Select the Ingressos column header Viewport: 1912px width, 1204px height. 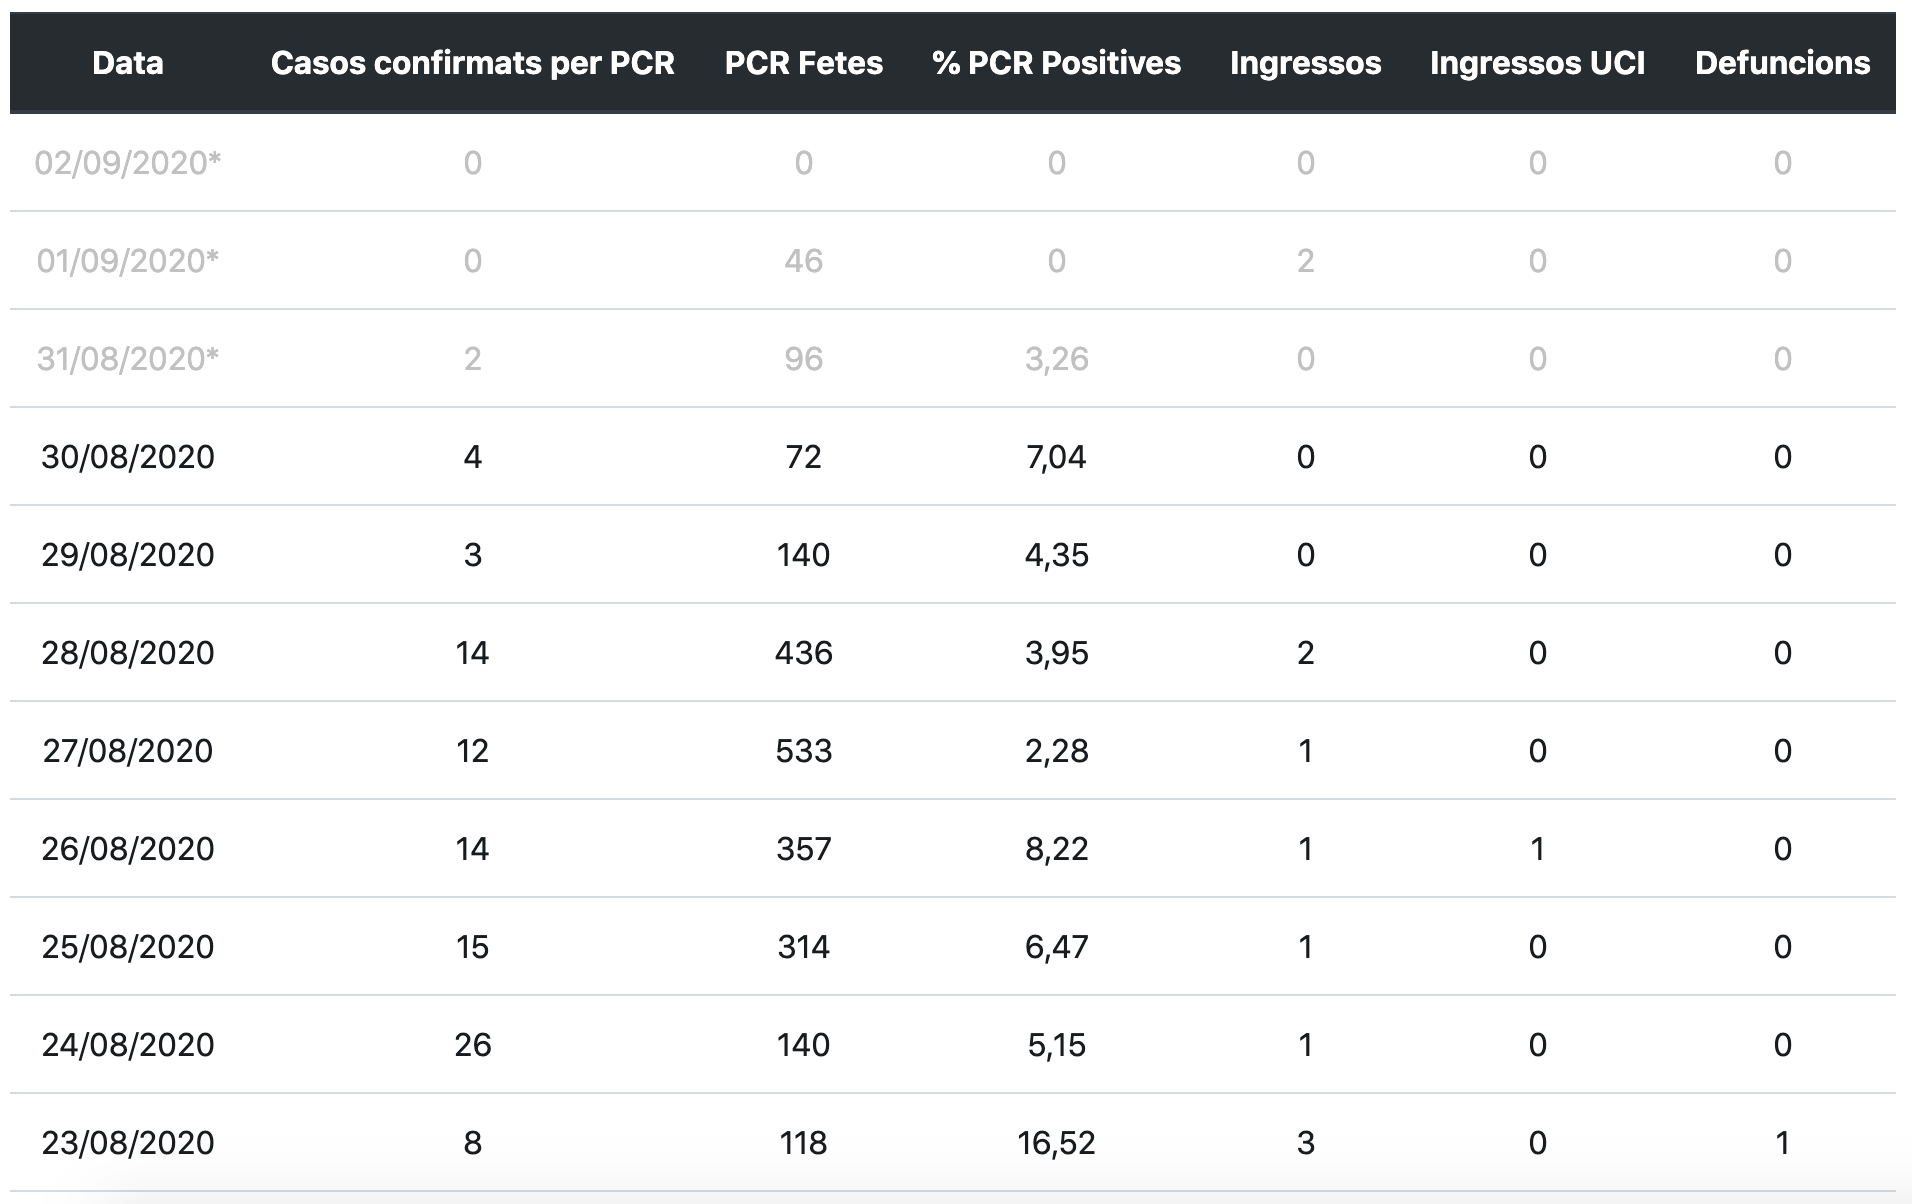click(x=1305, y=63)
